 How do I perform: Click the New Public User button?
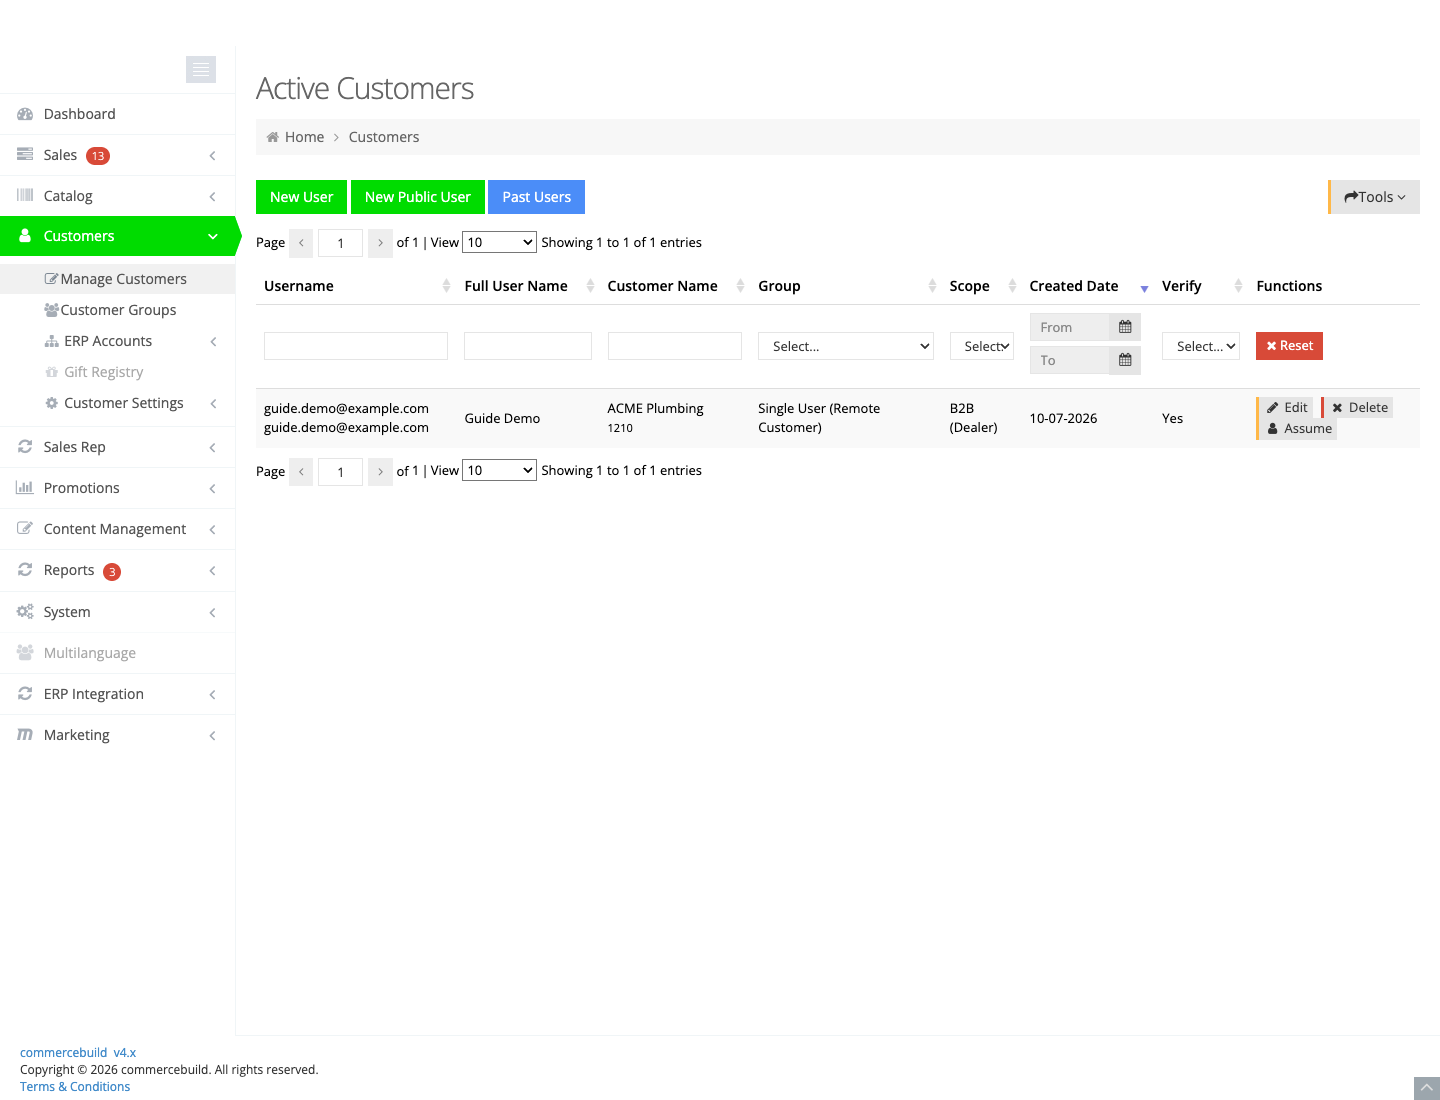coord(418,197)
